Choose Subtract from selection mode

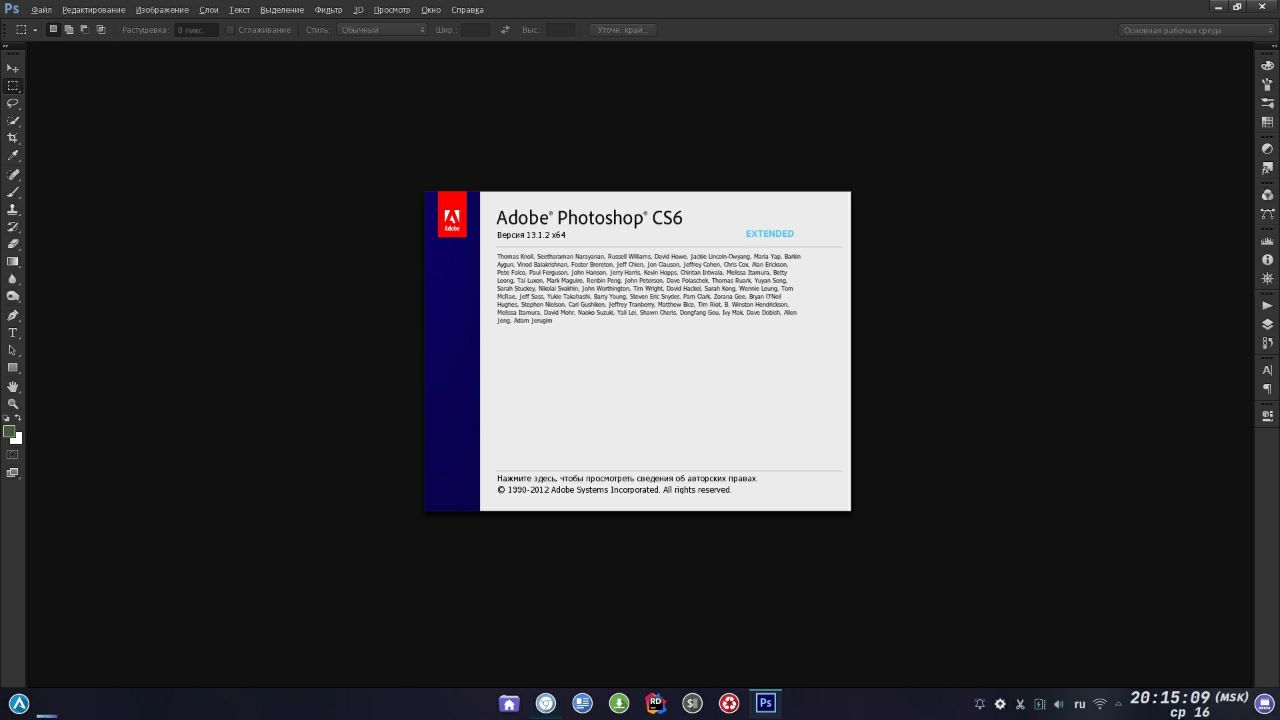[85, 30]
